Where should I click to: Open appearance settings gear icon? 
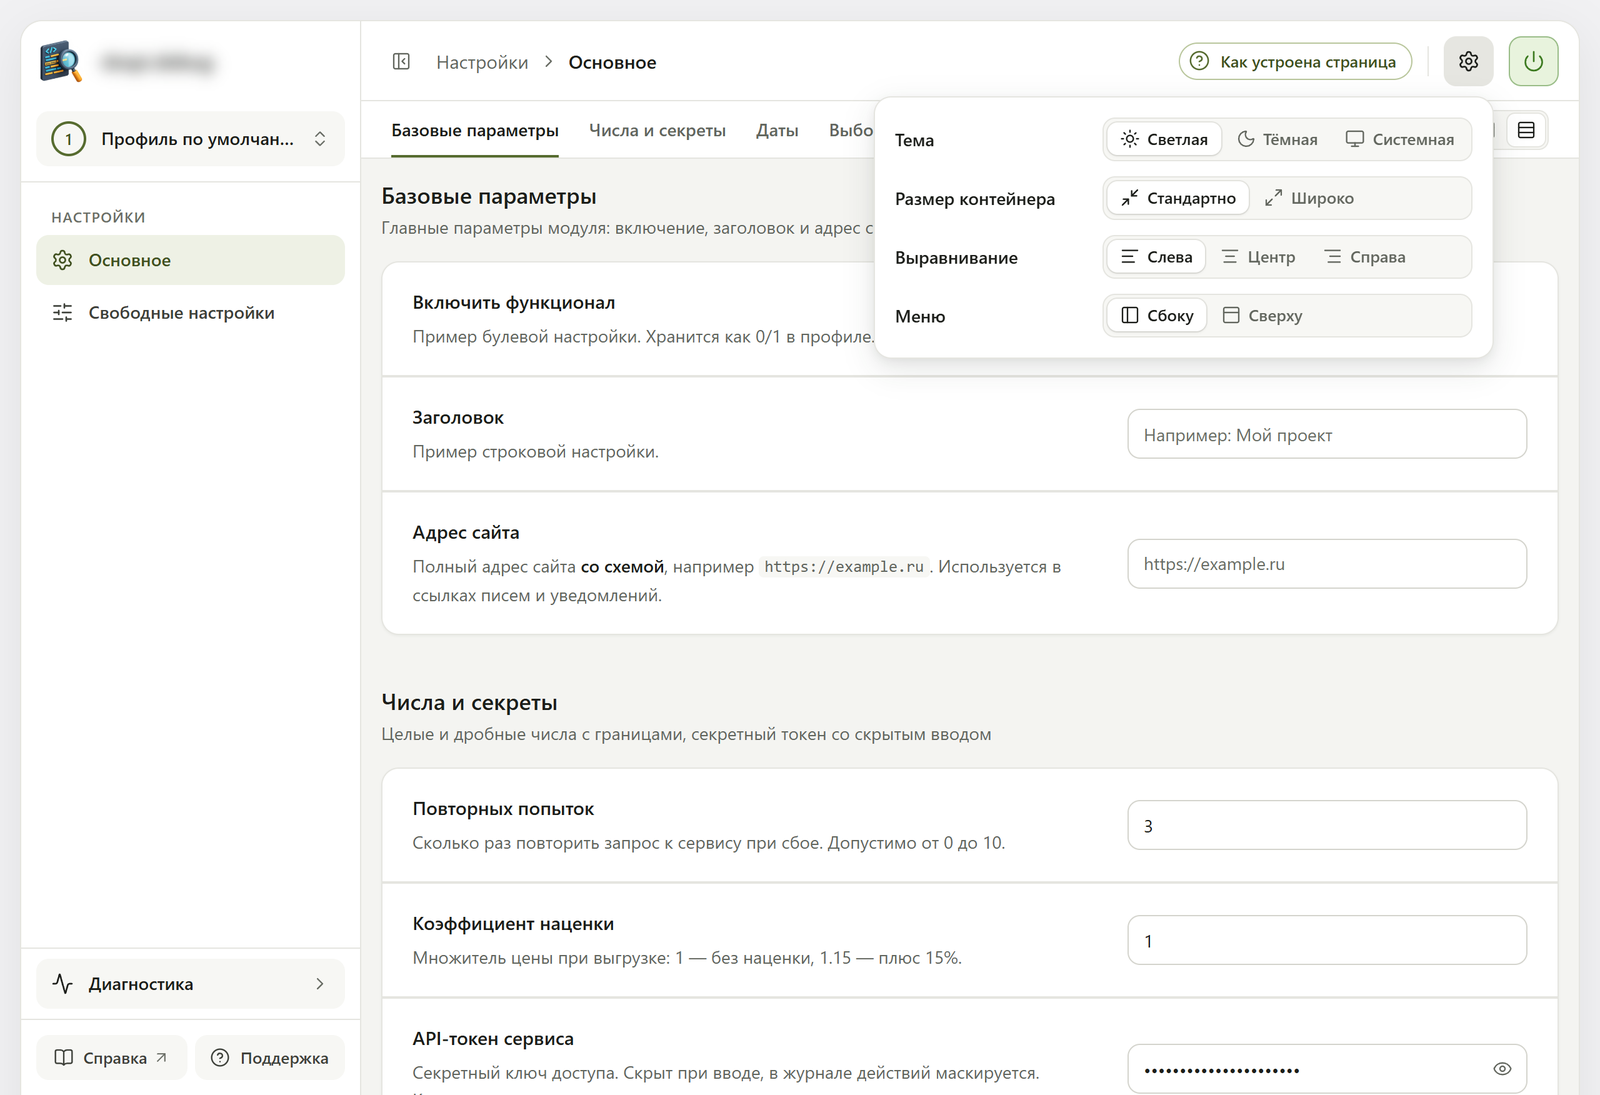1468,62
